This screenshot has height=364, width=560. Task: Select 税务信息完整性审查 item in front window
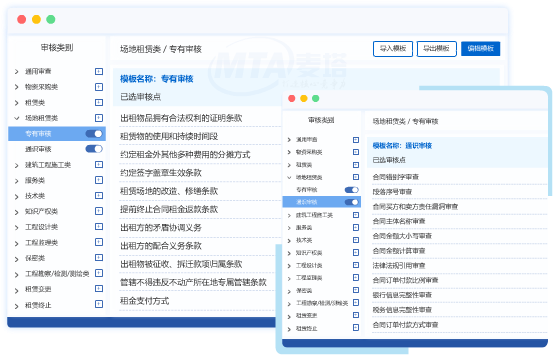[x=402, y=310]
